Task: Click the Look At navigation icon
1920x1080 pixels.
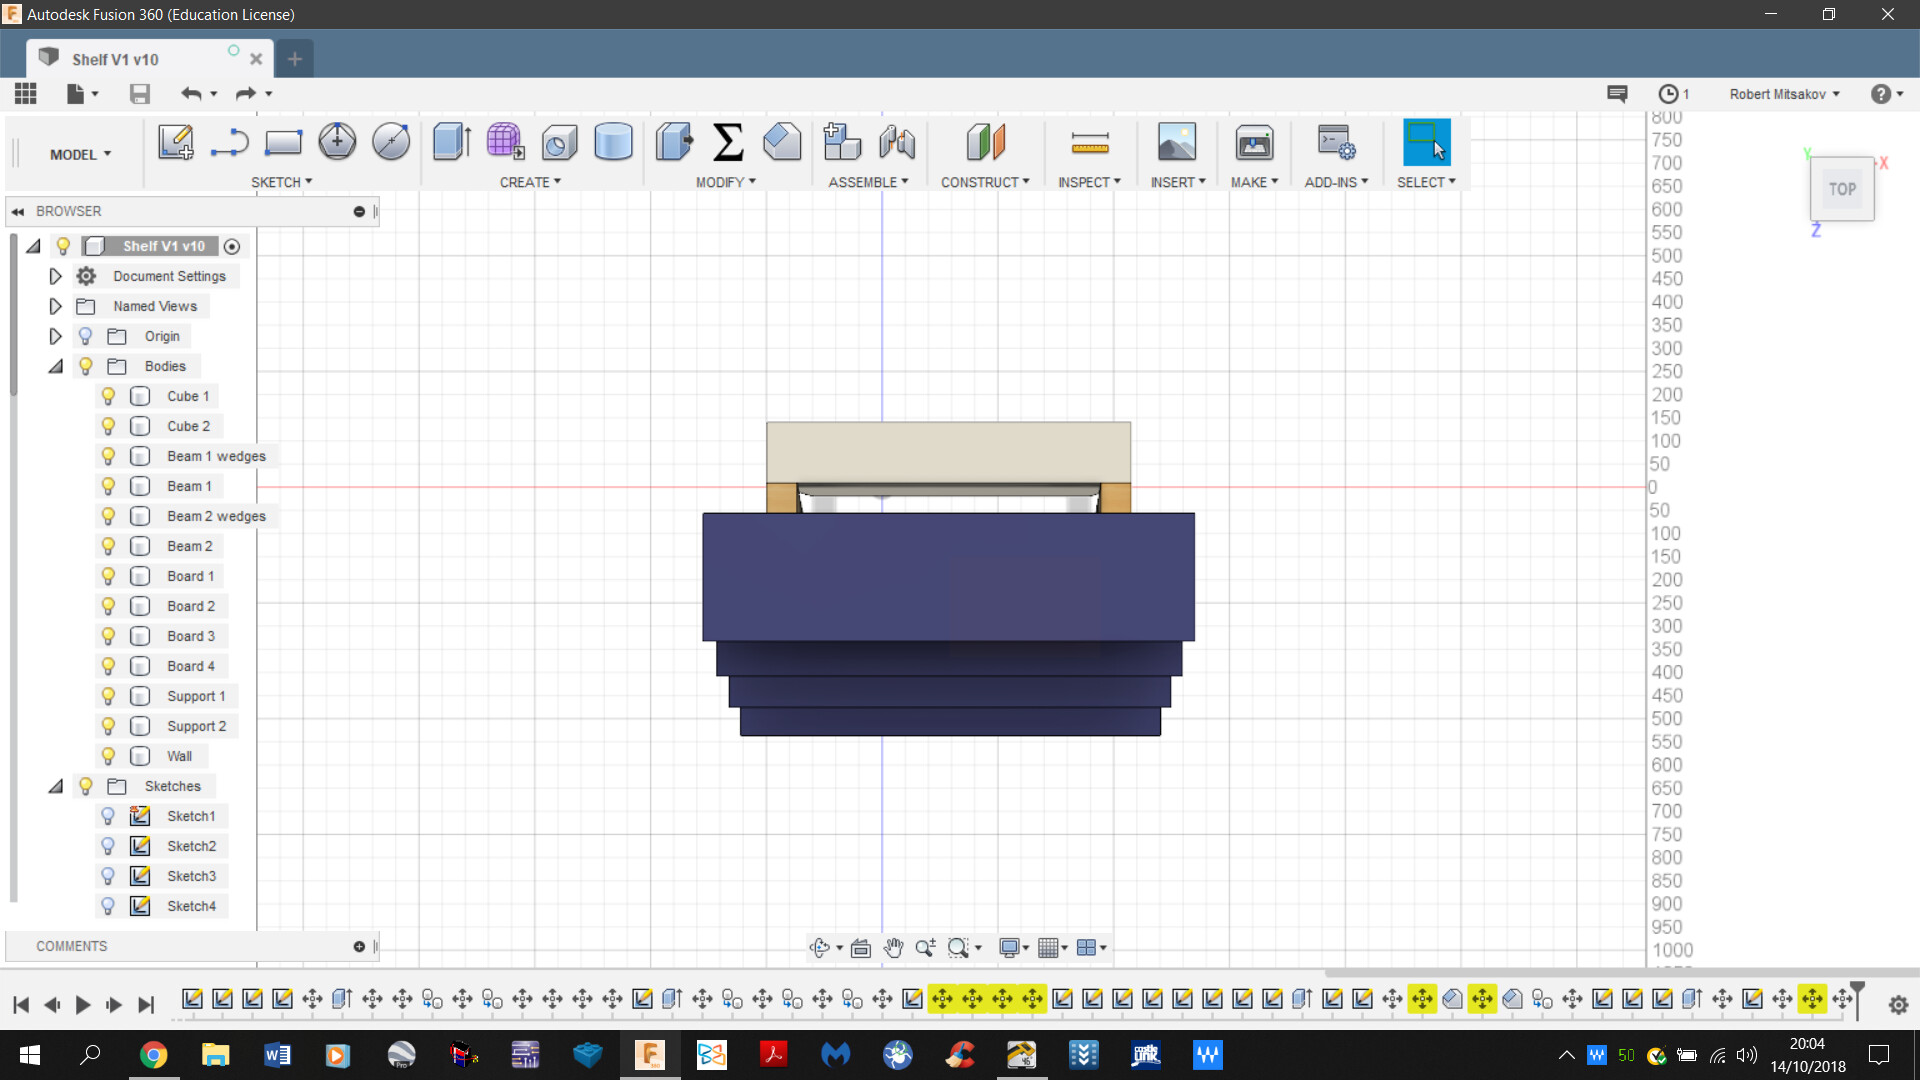Action: pyautogui.click(x=861, y=947)
